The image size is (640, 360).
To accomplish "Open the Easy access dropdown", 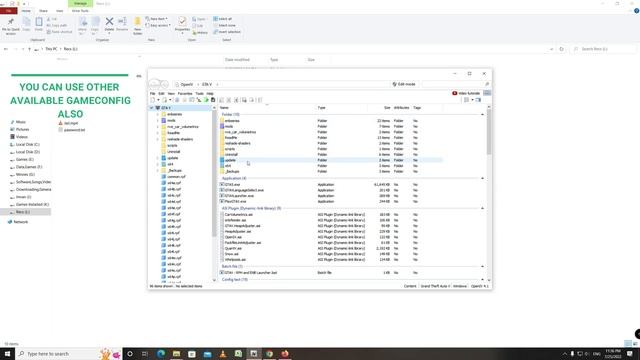I will tap(158, 25).
